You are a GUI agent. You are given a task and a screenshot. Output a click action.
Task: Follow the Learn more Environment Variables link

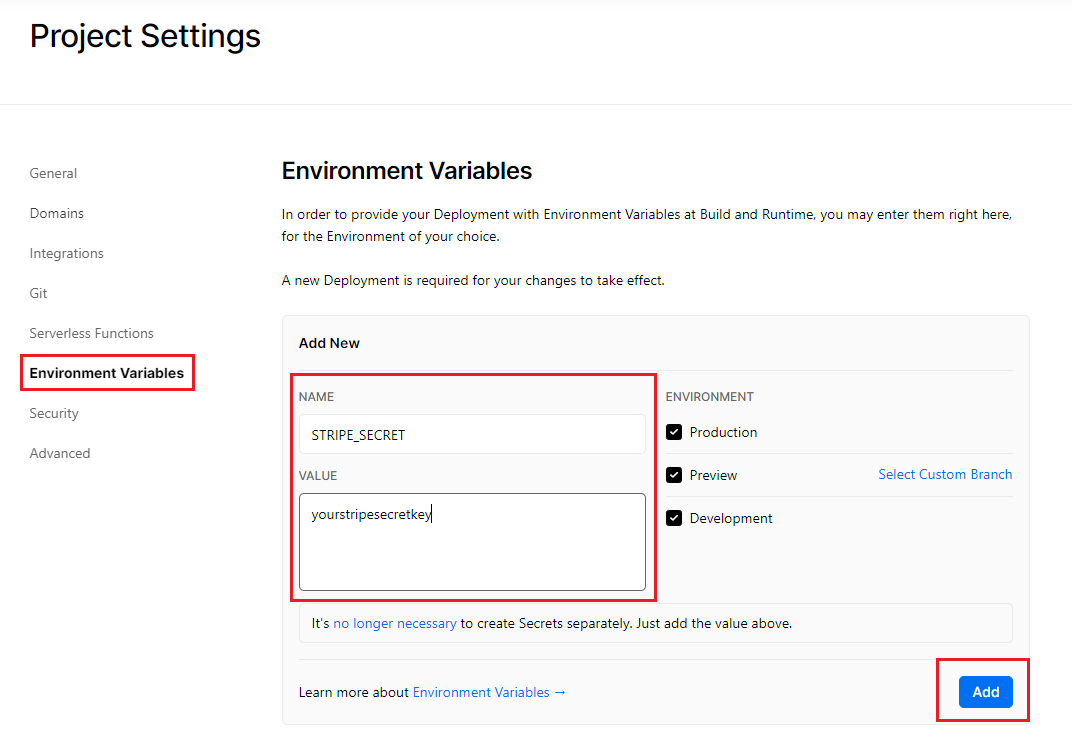point(489,692)
